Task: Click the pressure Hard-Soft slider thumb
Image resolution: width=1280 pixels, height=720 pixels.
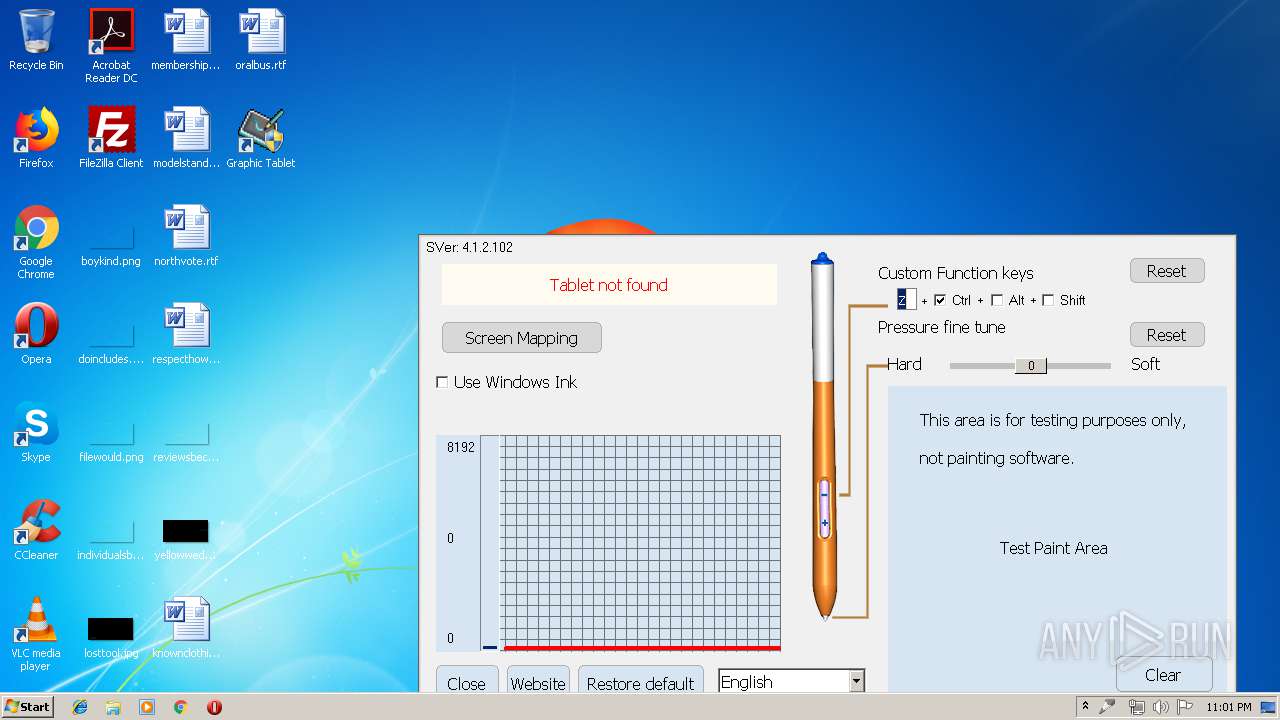Action: (x=1031, y=366)
